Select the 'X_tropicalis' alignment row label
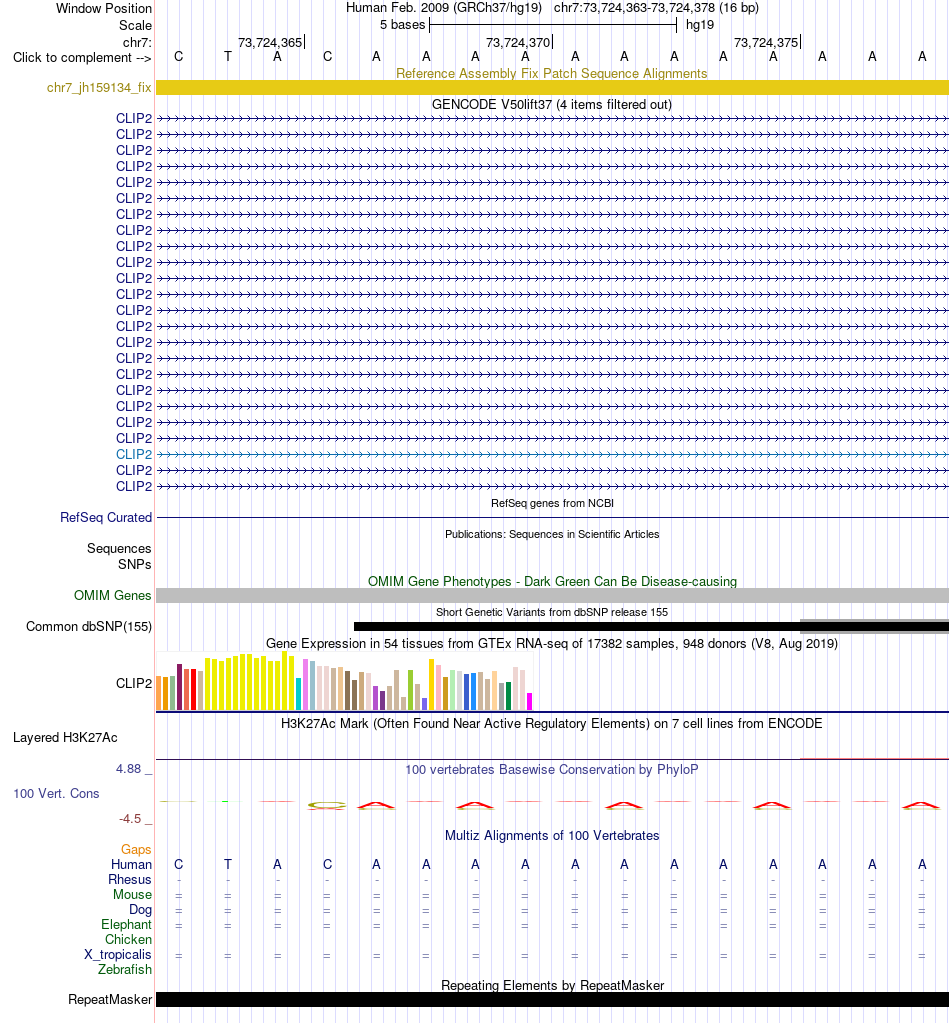 [117, 954]
